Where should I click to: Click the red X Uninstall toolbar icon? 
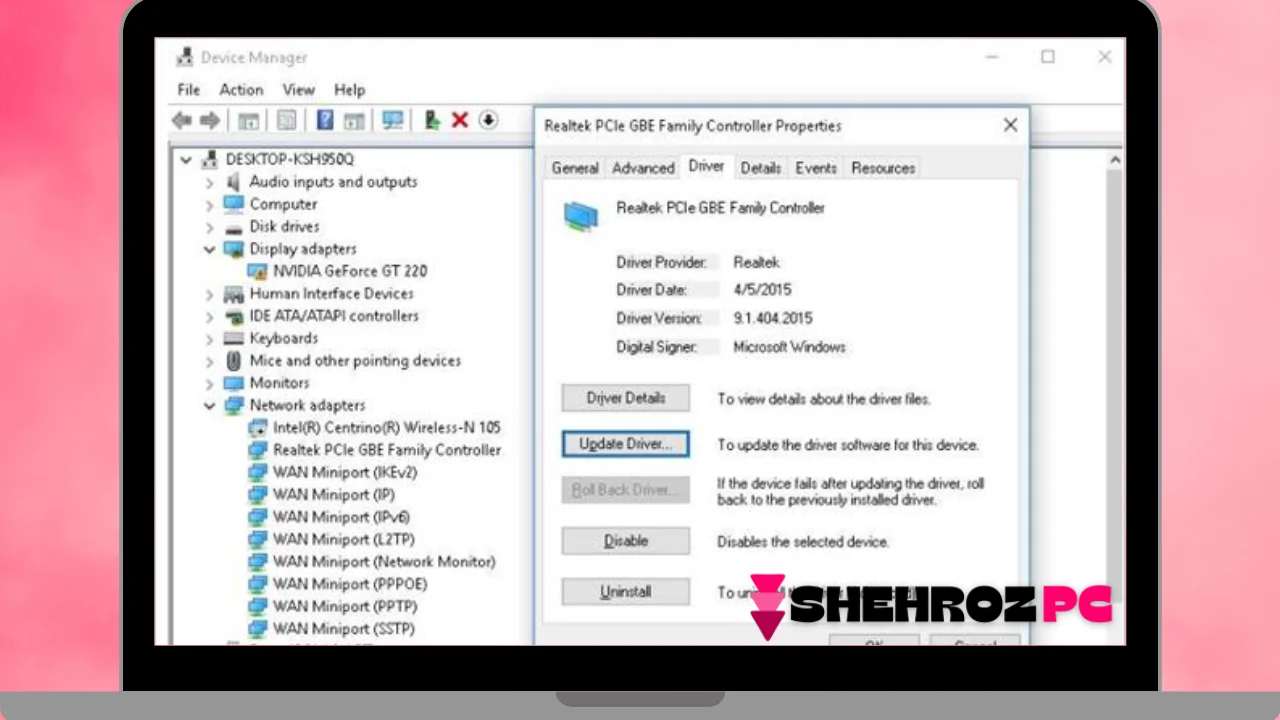pos(460,120)
